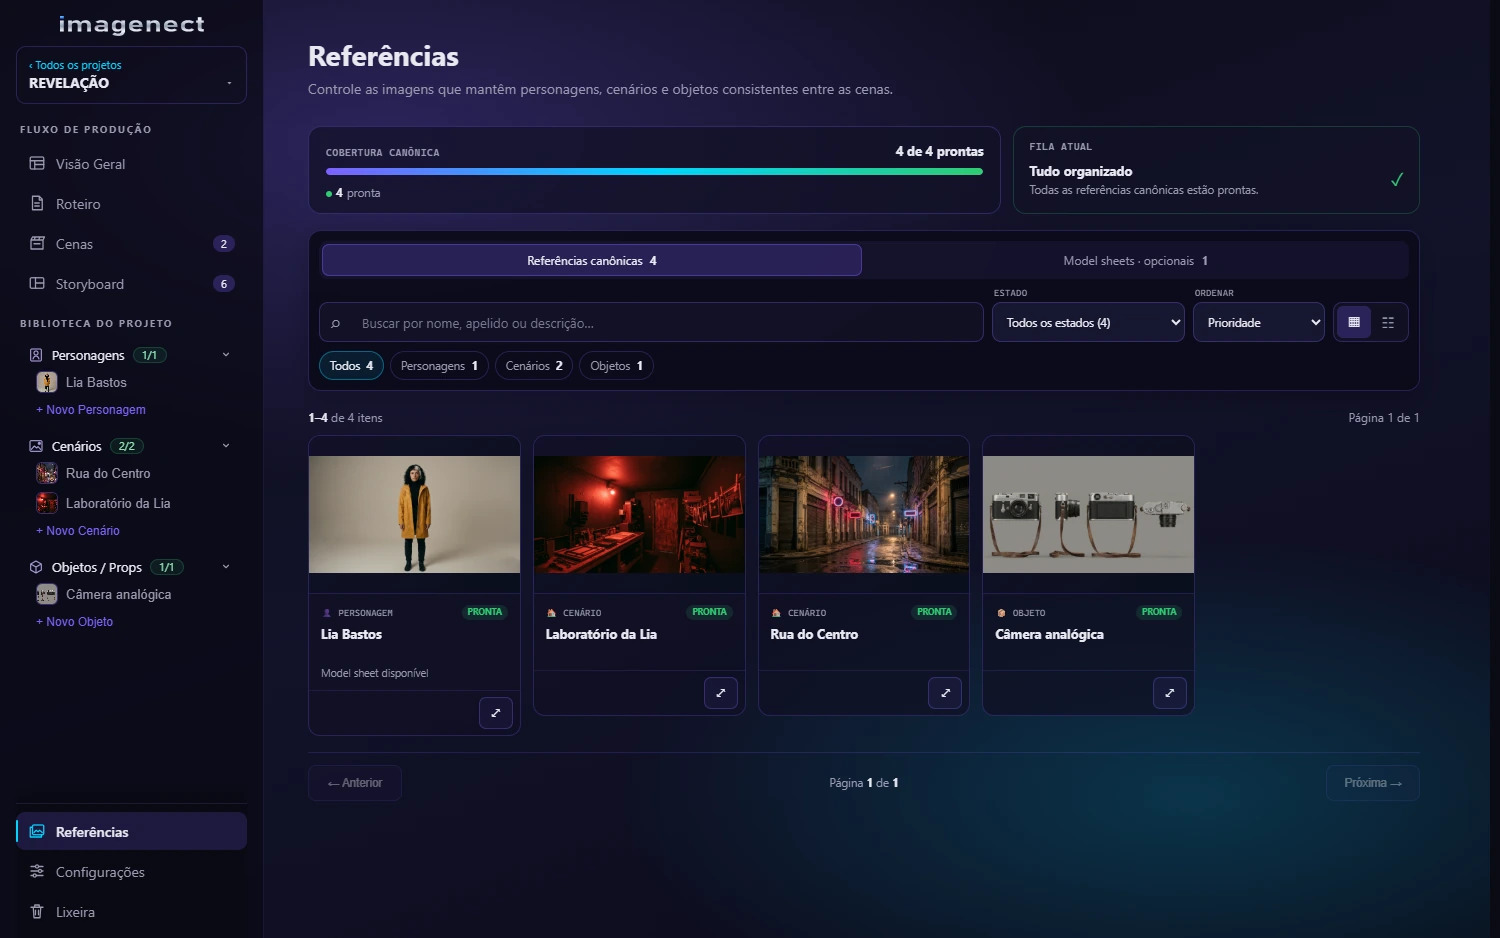This screenshot has height=938, width=1500.
Task: Open the Câmera analógica reference image
Action: [1088, 514]
